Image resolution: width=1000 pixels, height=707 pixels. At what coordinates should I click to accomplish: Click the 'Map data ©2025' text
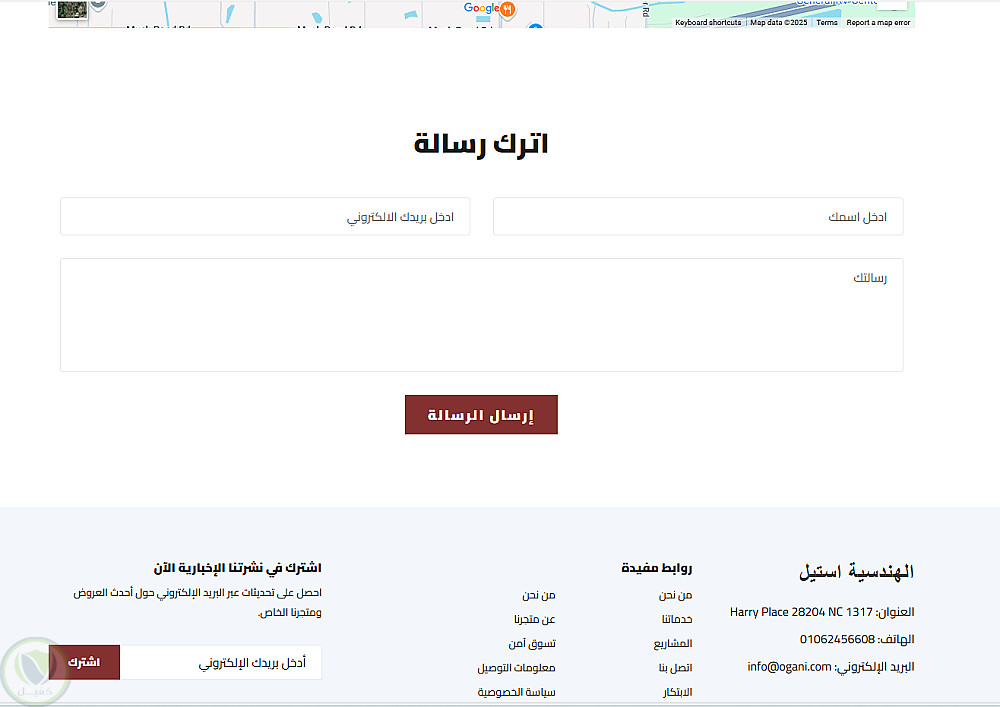pyautogui.click(x=779, y=22)
